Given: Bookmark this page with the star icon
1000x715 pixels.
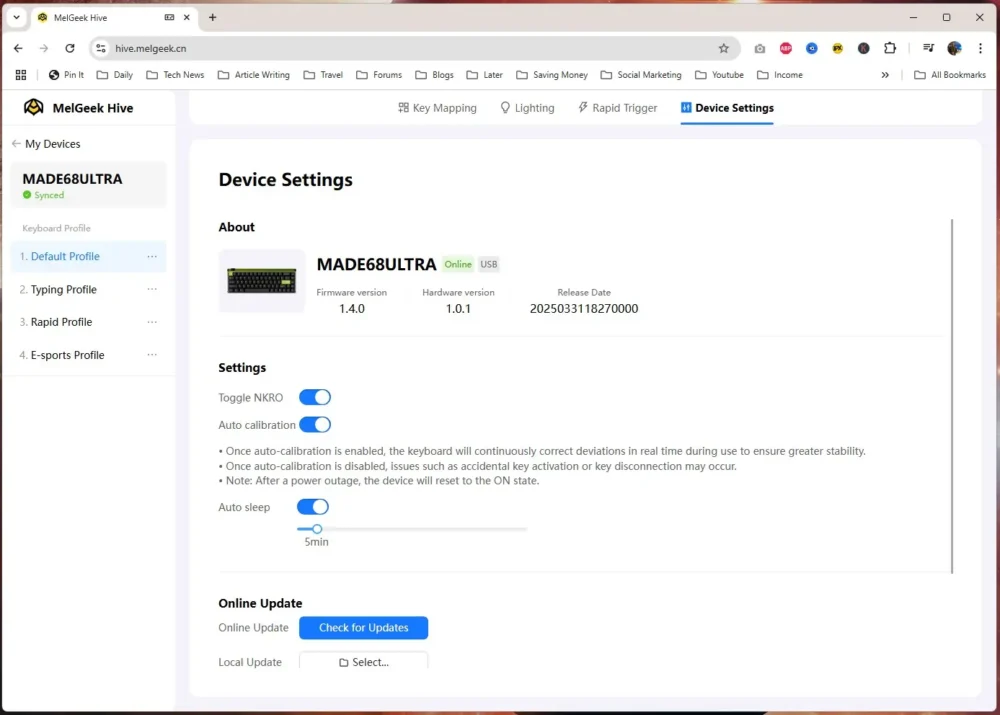Looking at the screenshot, I should click(723, 48).
